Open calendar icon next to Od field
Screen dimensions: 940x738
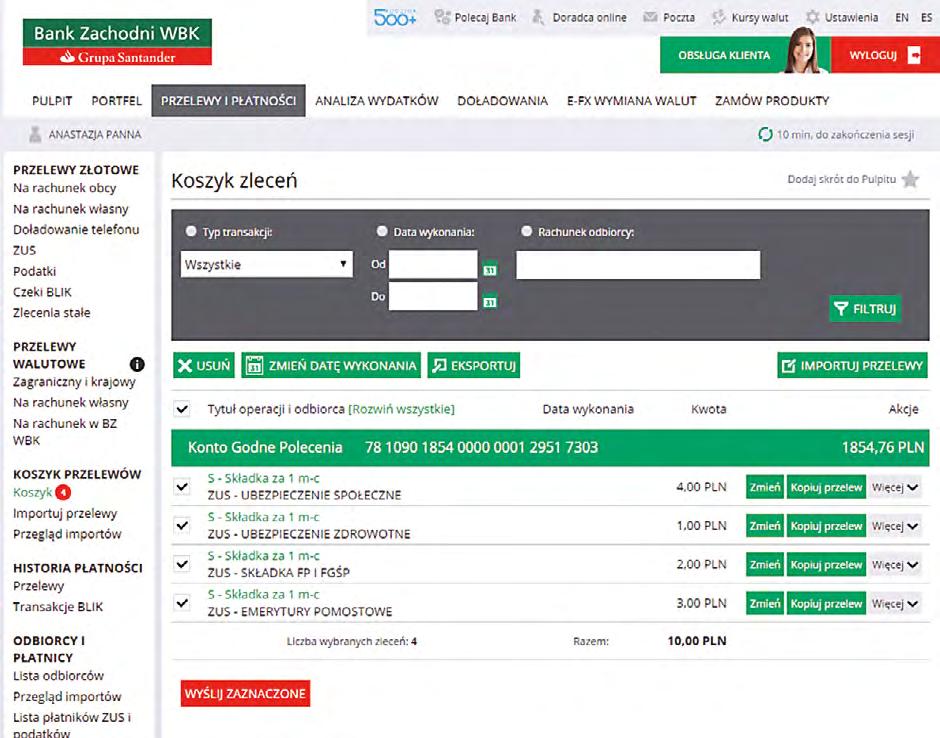click(490, 270)
